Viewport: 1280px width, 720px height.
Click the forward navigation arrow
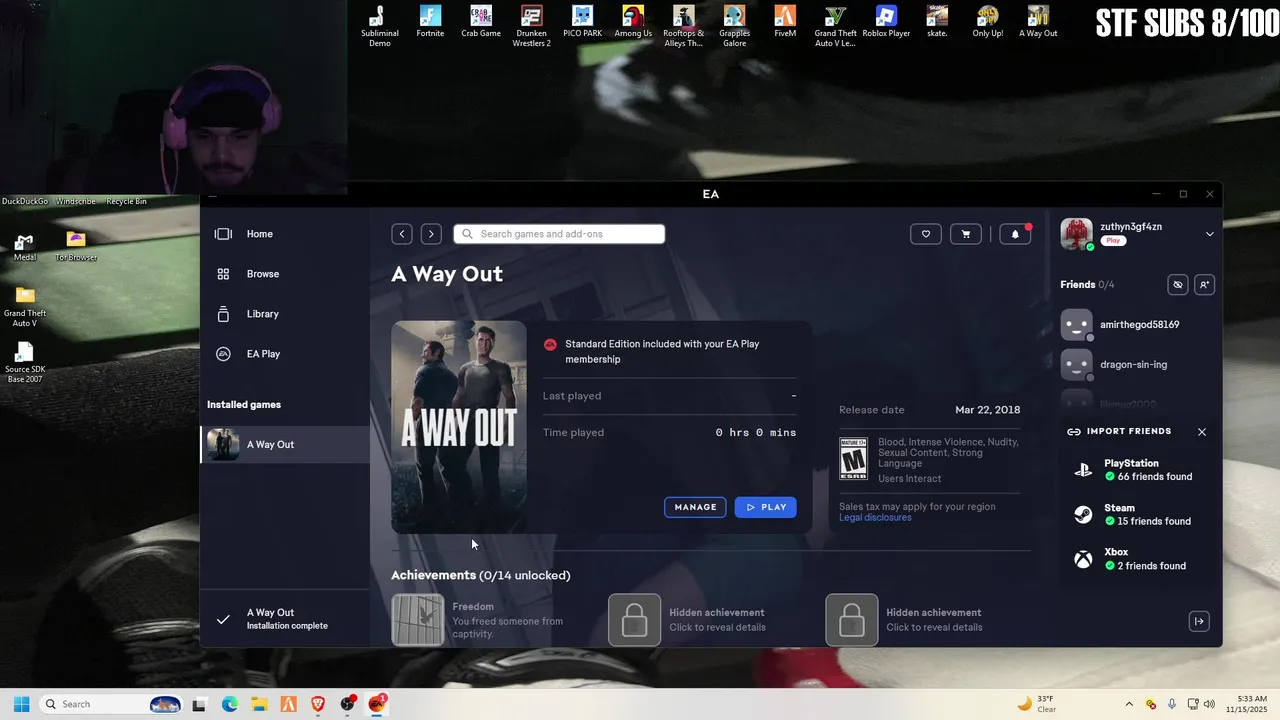[x=431, y=234]
